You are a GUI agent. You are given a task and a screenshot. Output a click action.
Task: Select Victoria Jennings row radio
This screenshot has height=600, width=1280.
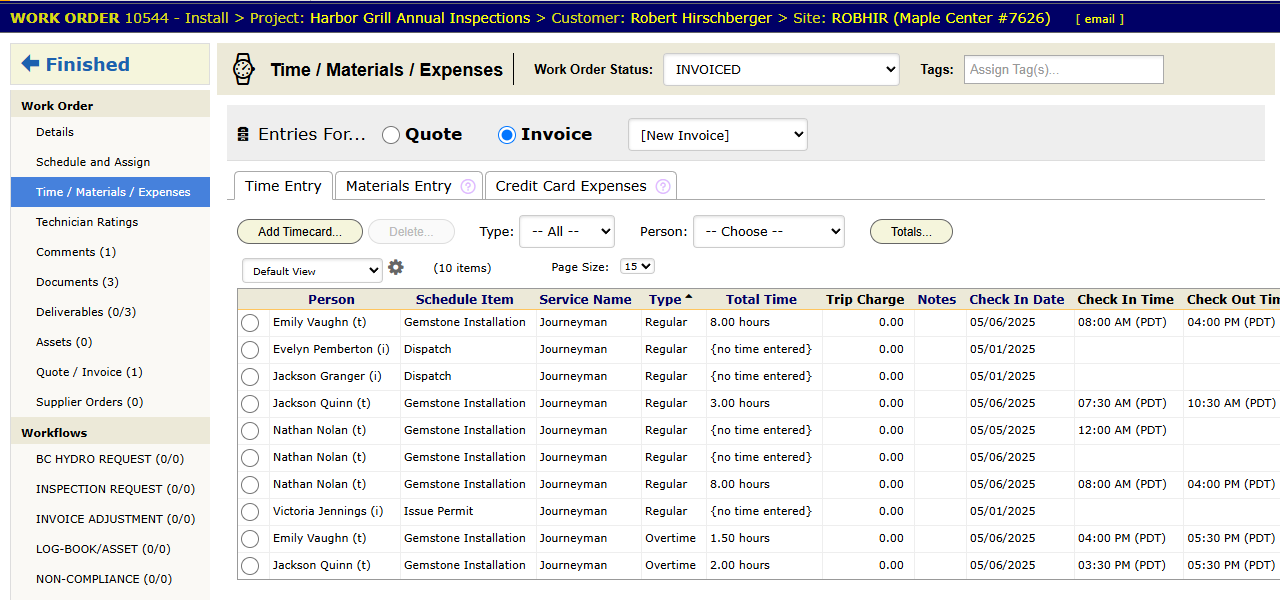point(250,511)
